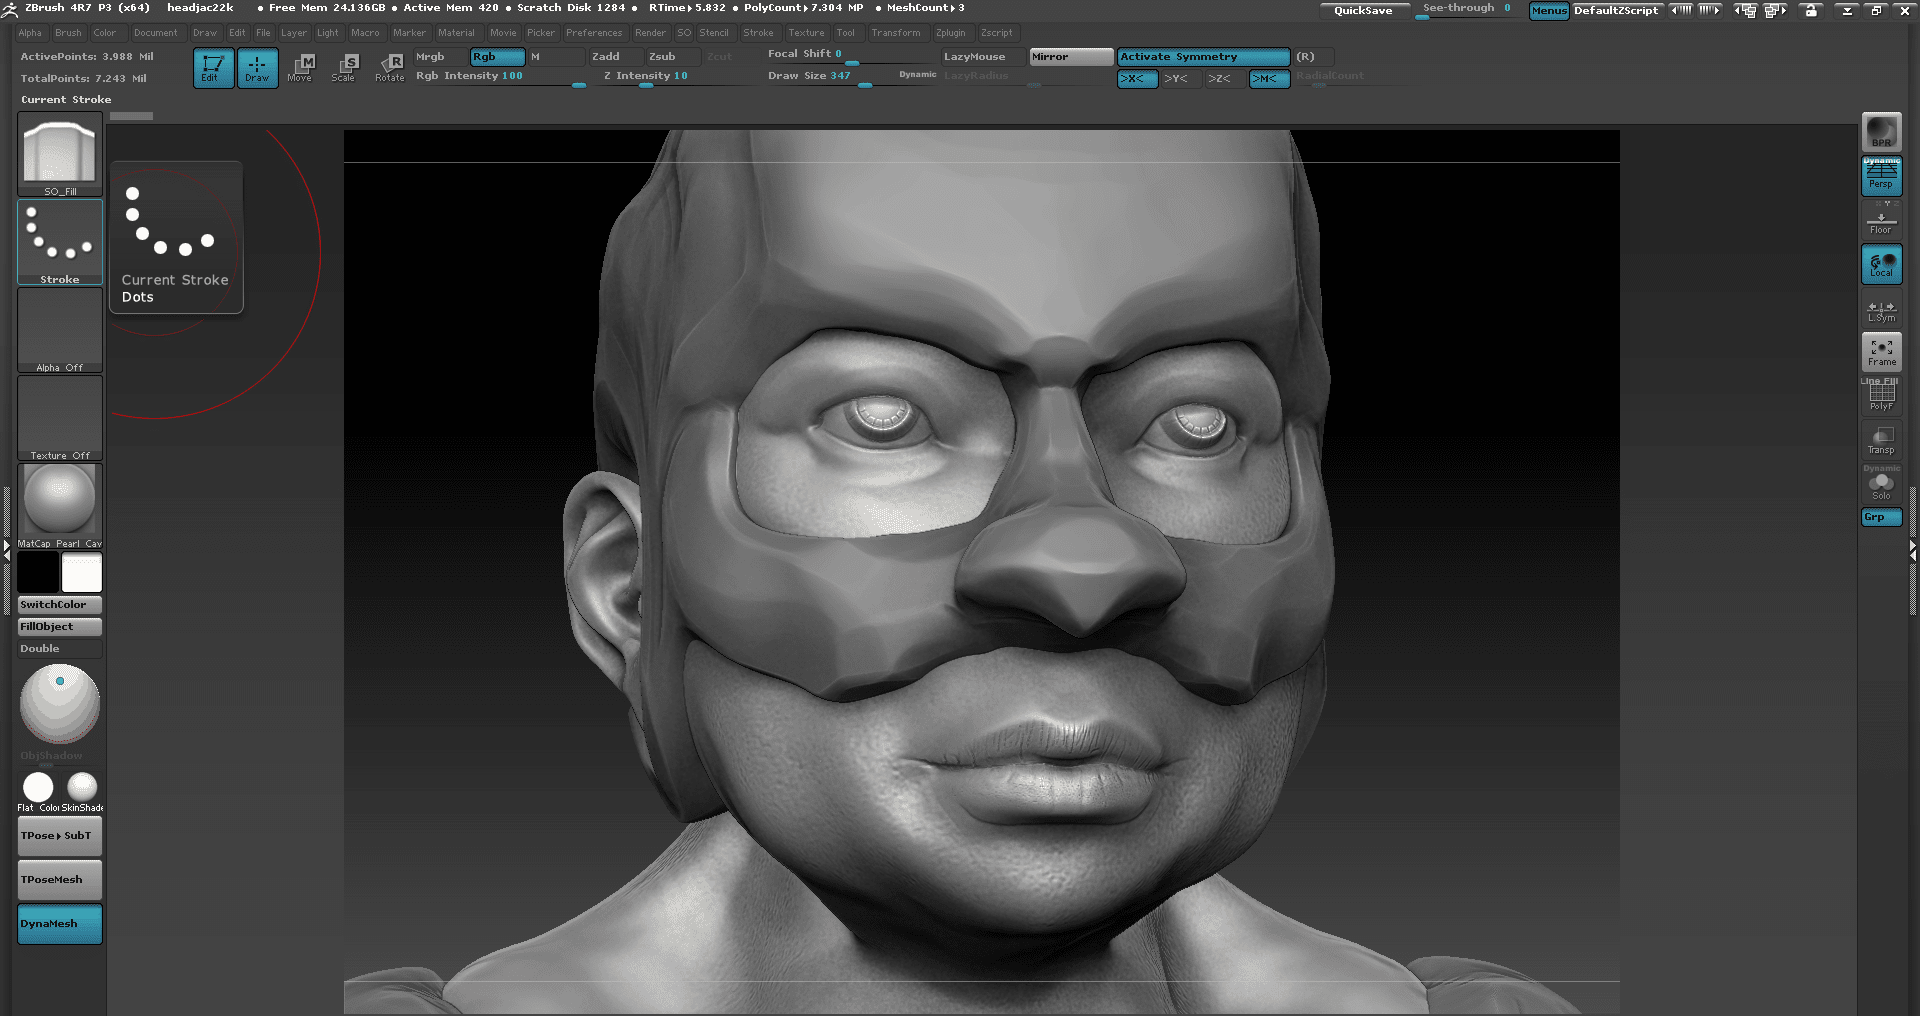Screen dimensions: 1920x1016
Task: Open the BPR render button on right shelf
Action: (1881, 132)
